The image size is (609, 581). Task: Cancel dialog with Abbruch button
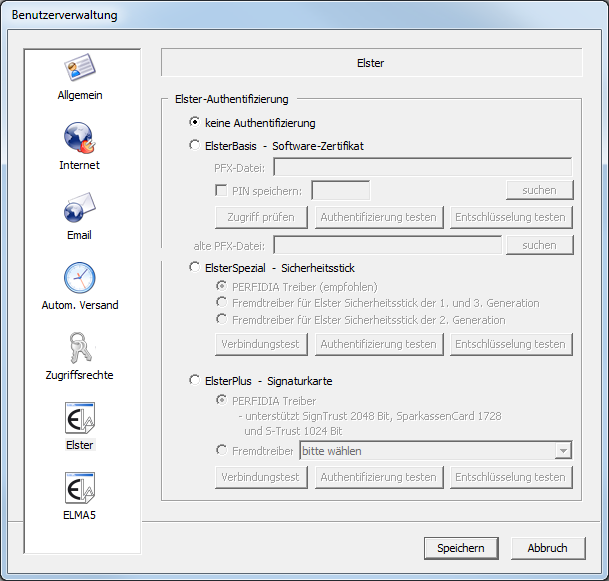548,548
